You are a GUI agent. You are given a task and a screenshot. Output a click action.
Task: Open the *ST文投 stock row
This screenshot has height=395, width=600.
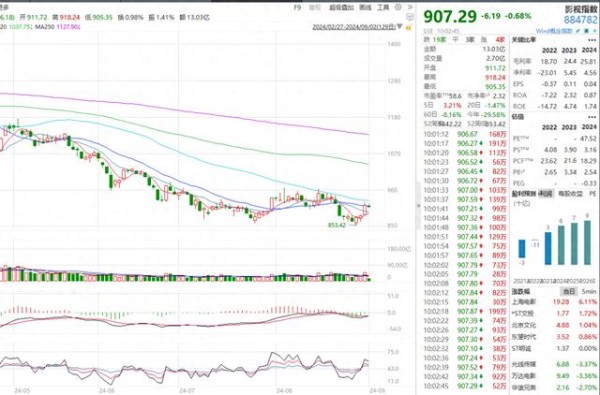(554, 313)
